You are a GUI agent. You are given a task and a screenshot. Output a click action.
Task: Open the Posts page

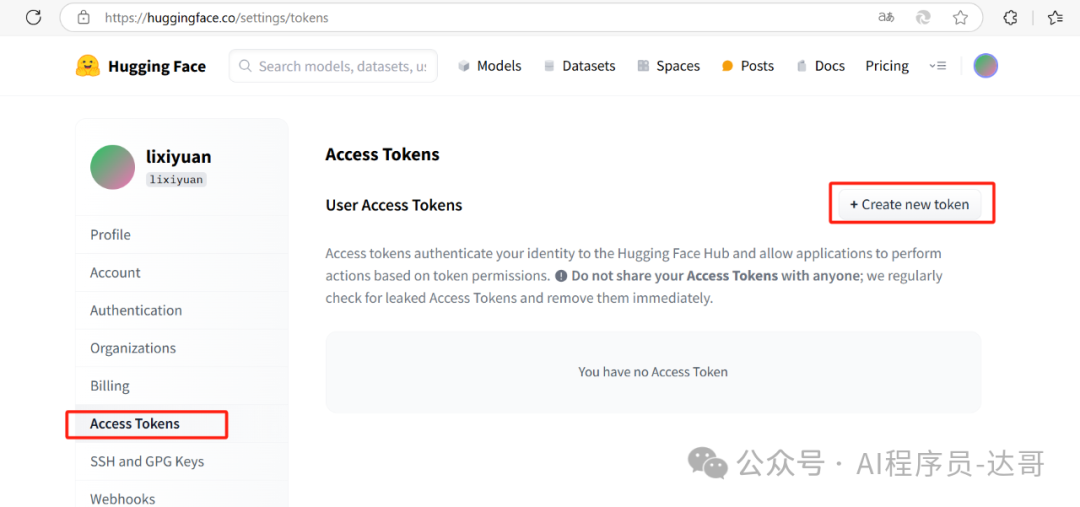747,66
